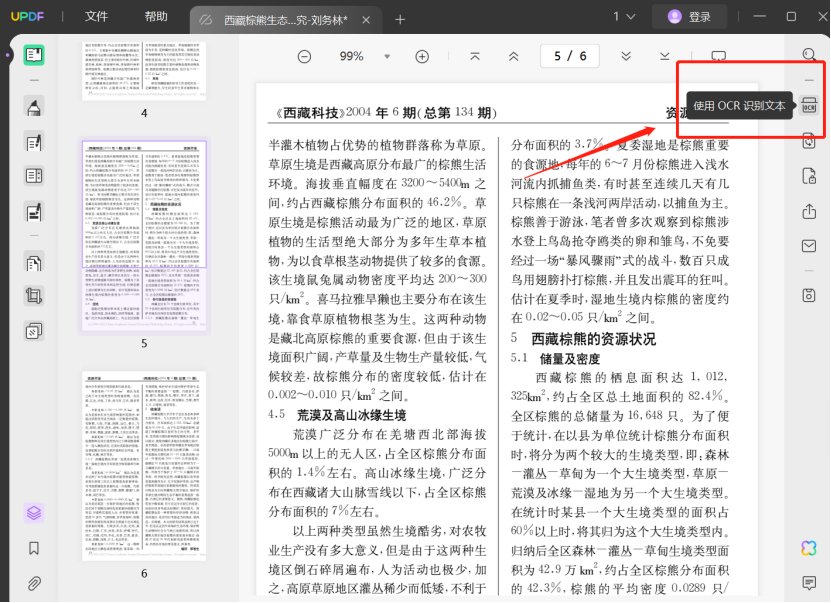Image resolution: width=831 pixels, height=603 pixels.
Task: Expand the window count dropdown
Action: tap(624, 17)
